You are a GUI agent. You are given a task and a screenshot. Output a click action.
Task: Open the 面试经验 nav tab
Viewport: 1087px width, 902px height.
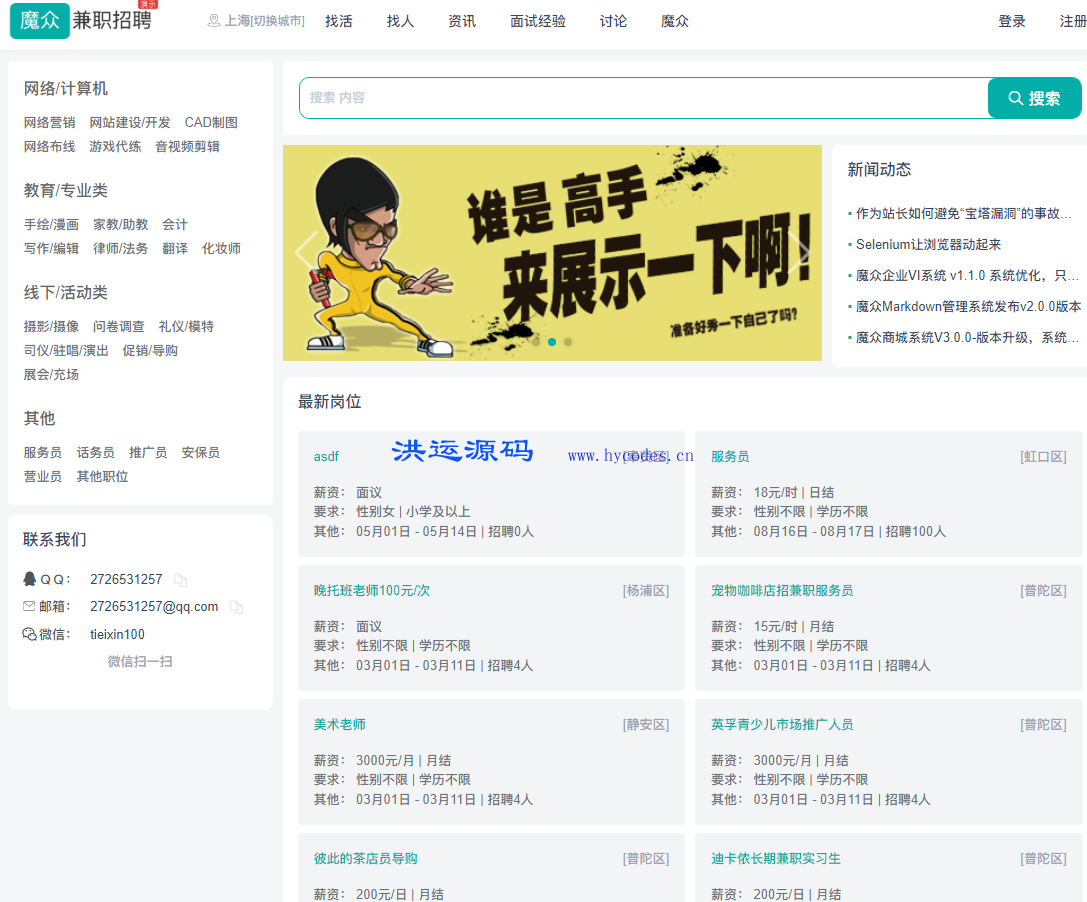pyautogui.click(x=538, y=21)
